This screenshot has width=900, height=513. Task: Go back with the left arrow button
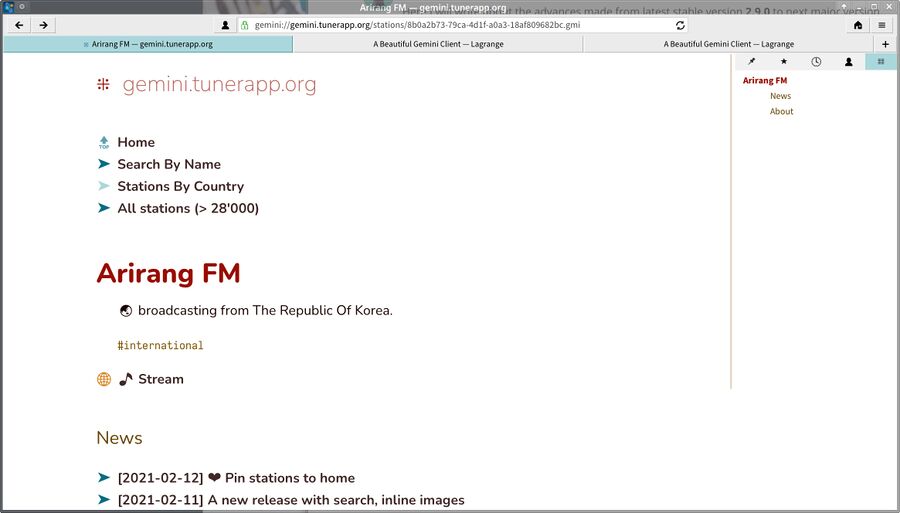pyautogui.click(x=19, y=25)
